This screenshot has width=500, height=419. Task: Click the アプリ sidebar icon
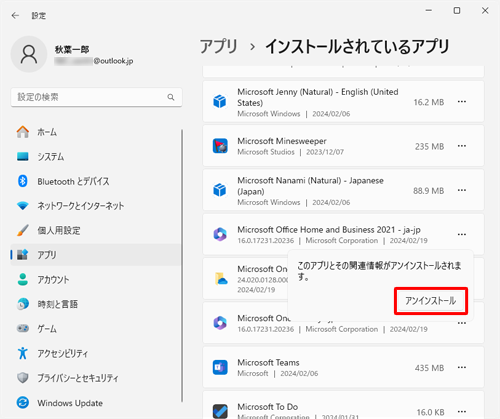pos(23,255)
